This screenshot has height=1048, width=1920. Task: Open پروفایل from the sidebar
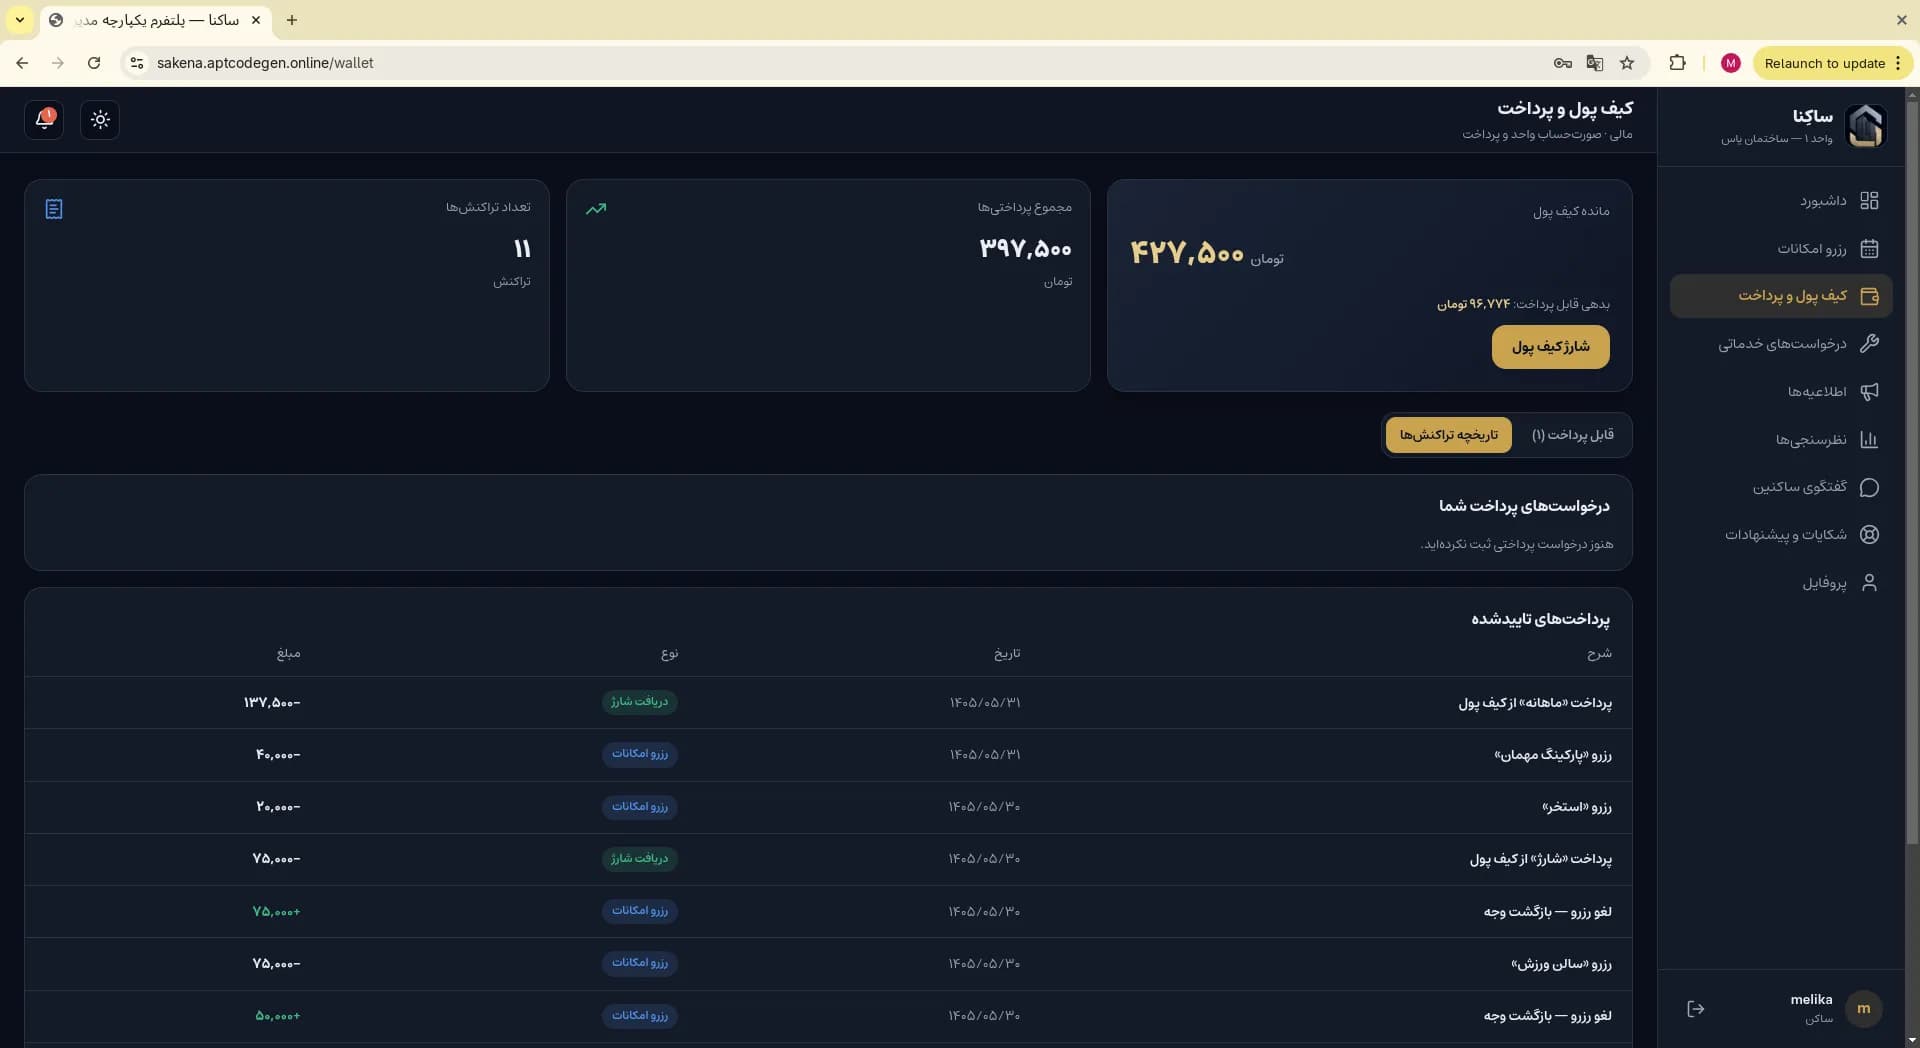[x=1781, y=583]
